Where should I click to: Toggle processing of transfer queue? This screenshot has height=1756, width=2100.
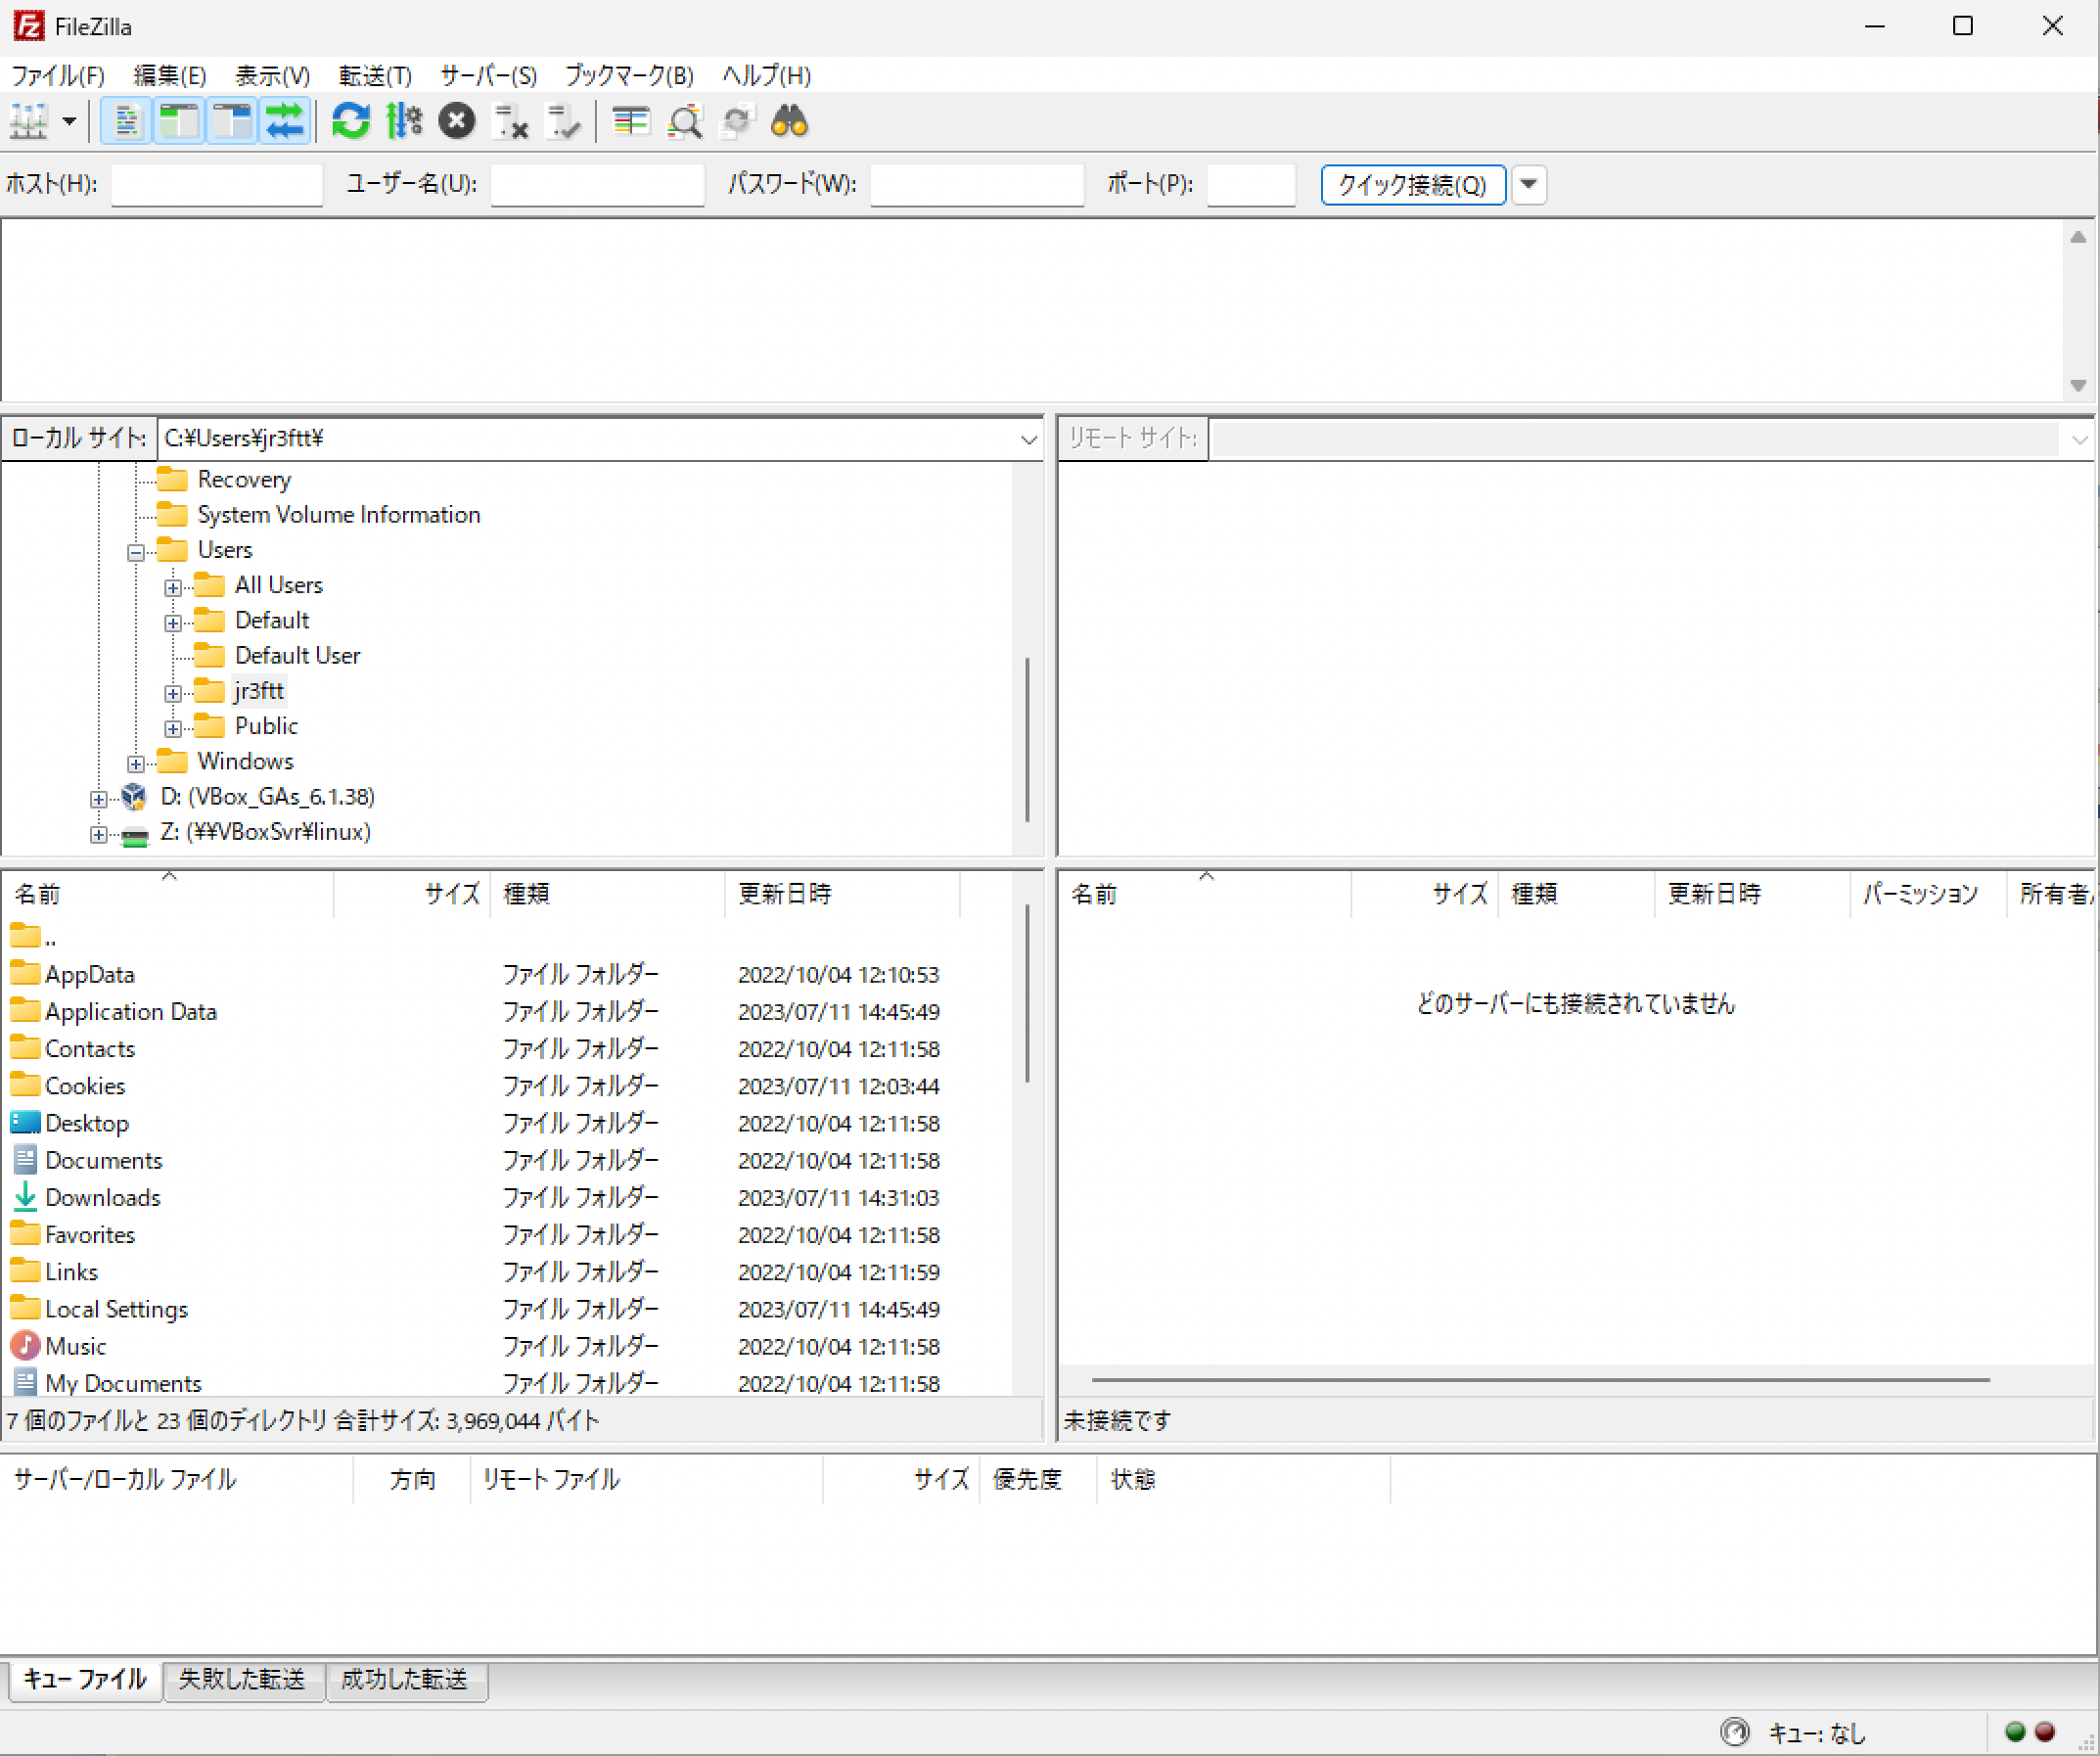click(404, 122)
